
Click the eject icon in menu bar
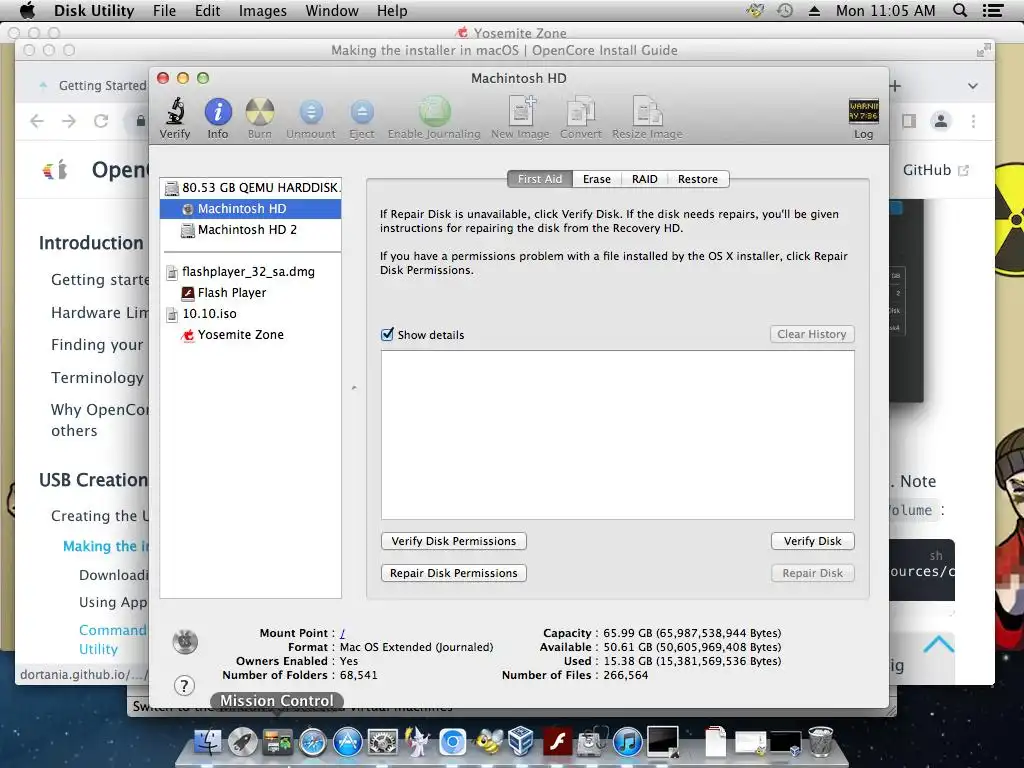pos(814,10)
